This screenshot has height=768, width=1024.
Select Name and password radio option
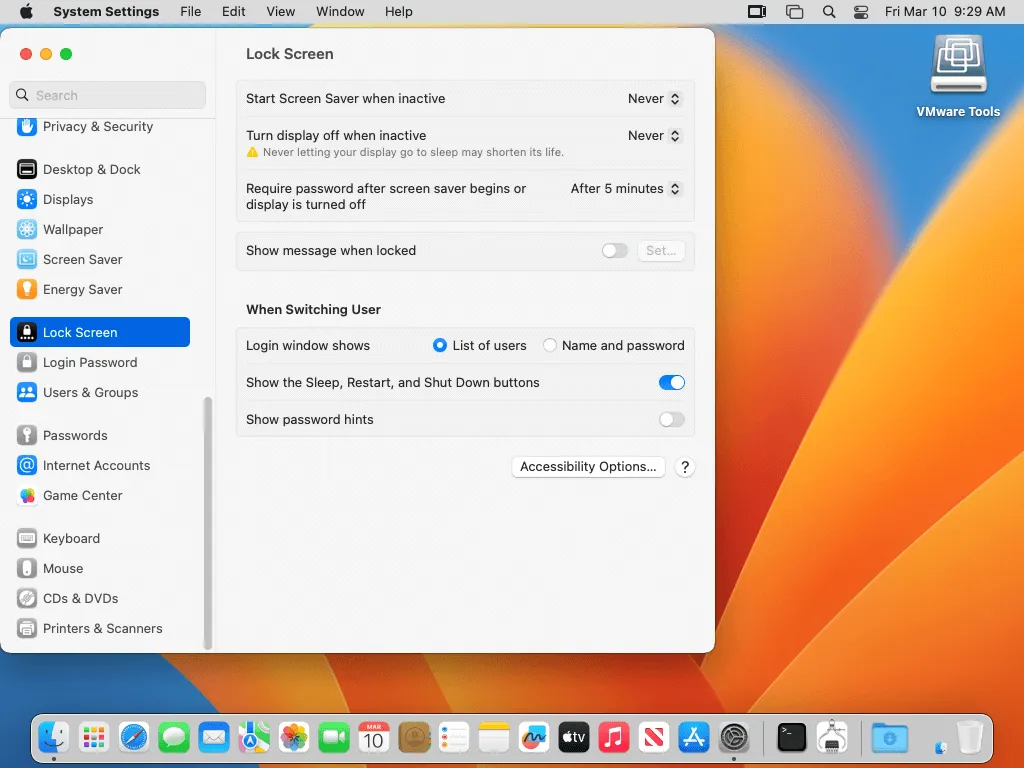click(550, 346)
